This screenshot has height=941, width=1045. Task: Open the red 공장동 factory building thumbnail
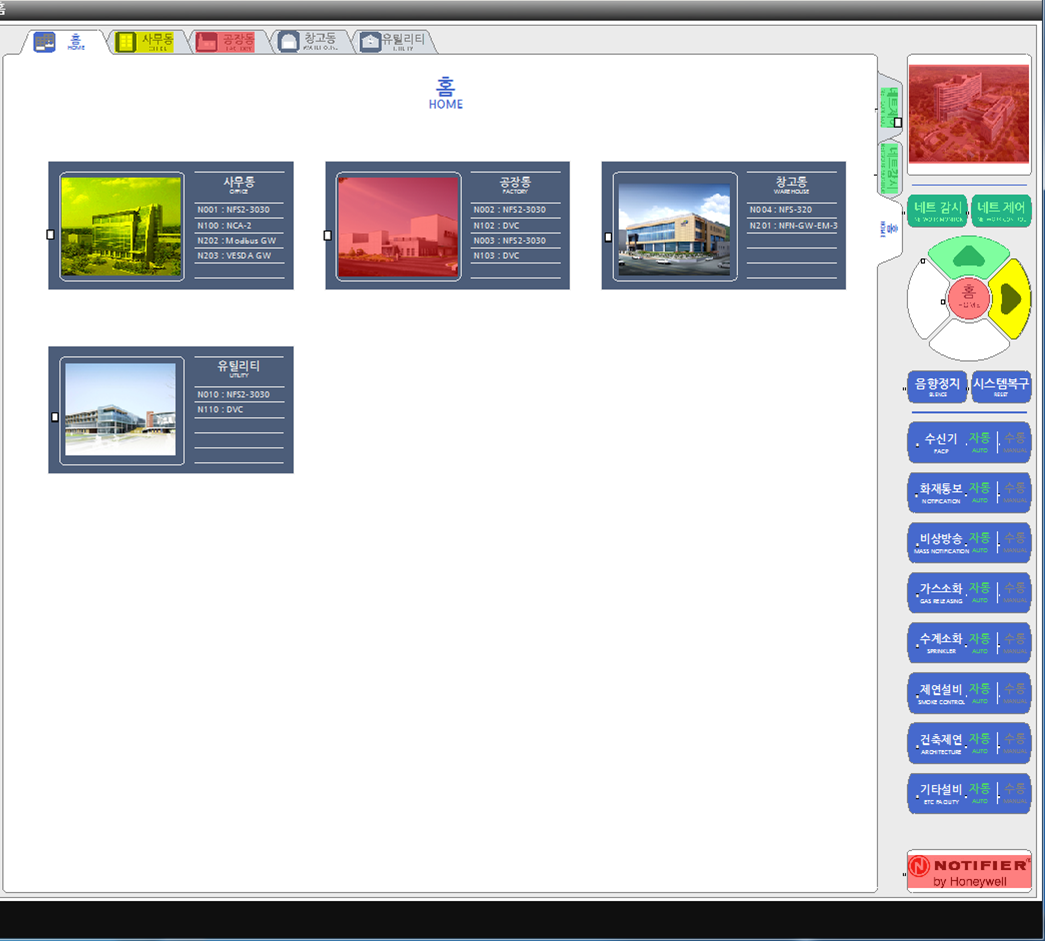pos(398,226)
